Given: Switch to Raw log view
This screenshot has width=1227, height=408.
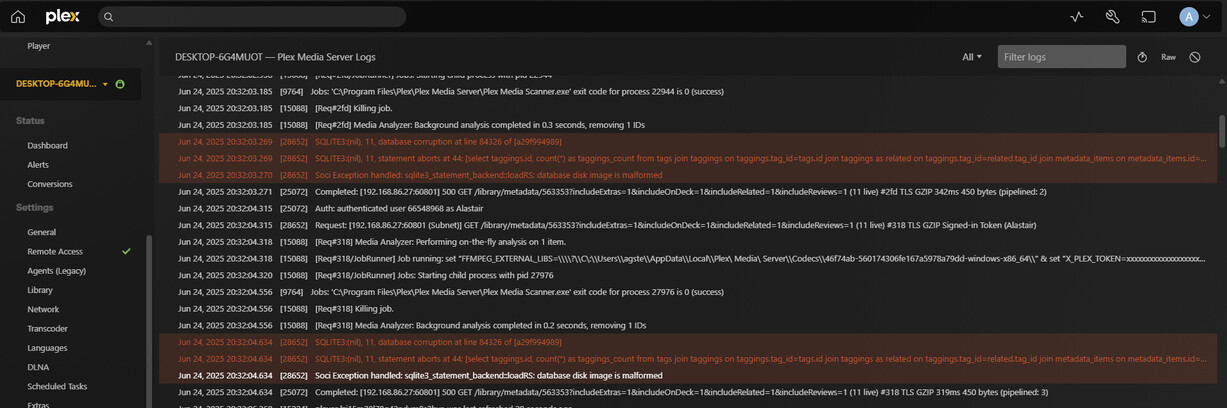Looking at the screenshot, I should click(1168, 57).
